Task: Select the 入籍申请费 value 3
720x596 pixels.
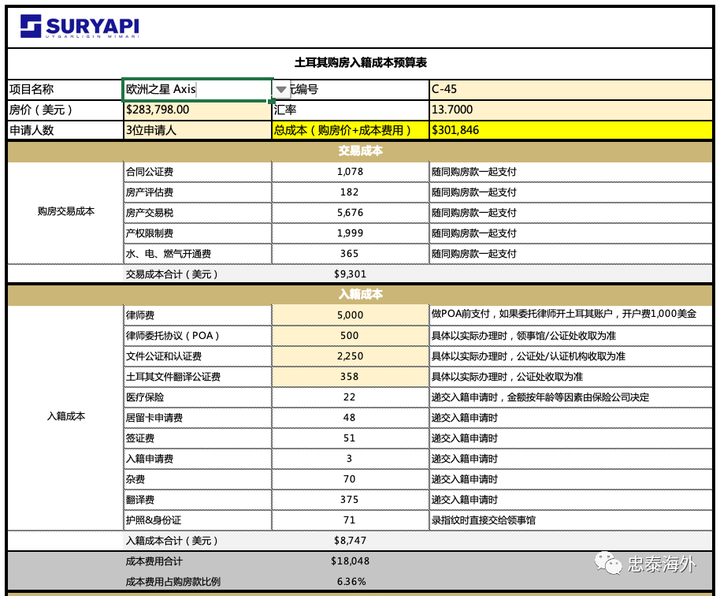Action: [x=350, y=459]
